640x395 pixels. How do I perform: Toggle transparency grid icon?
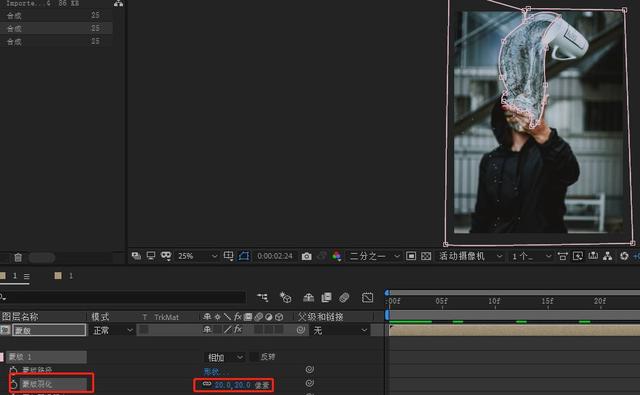426,256
